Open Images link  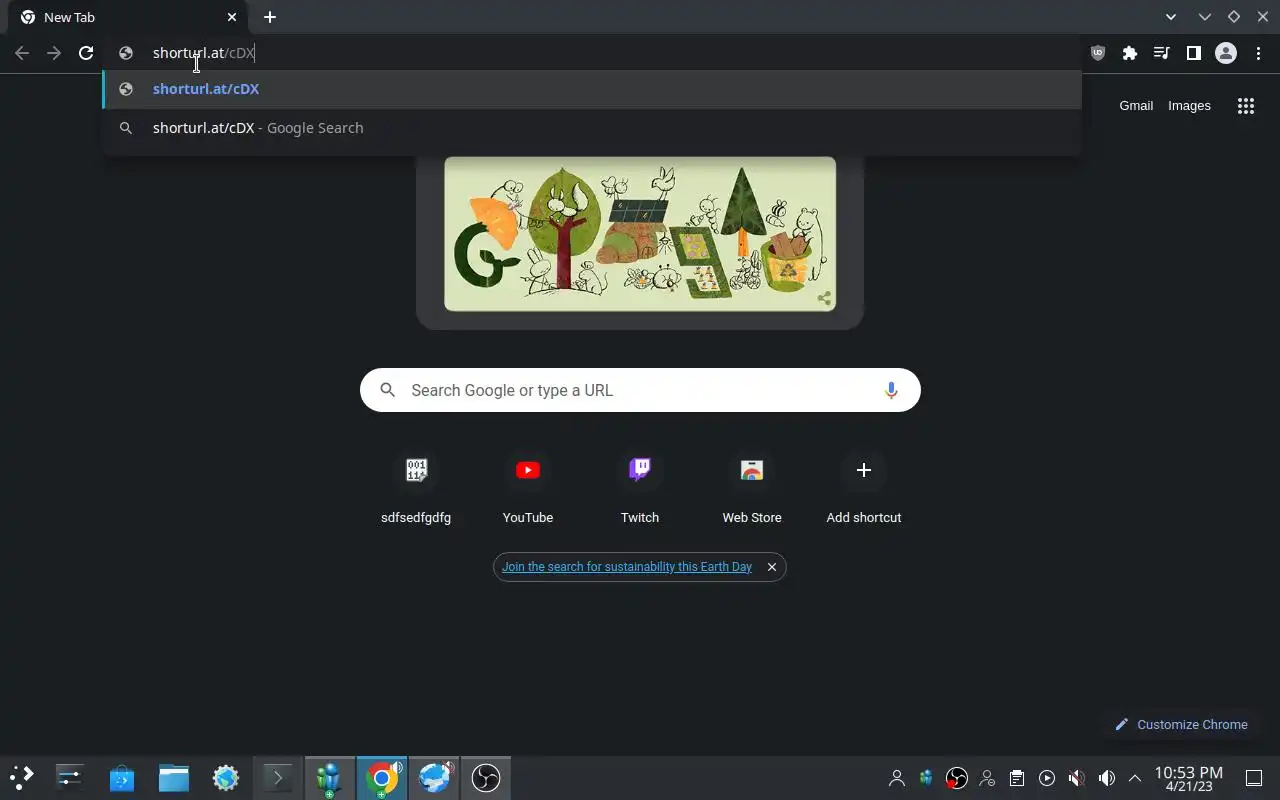point(1189,106)
